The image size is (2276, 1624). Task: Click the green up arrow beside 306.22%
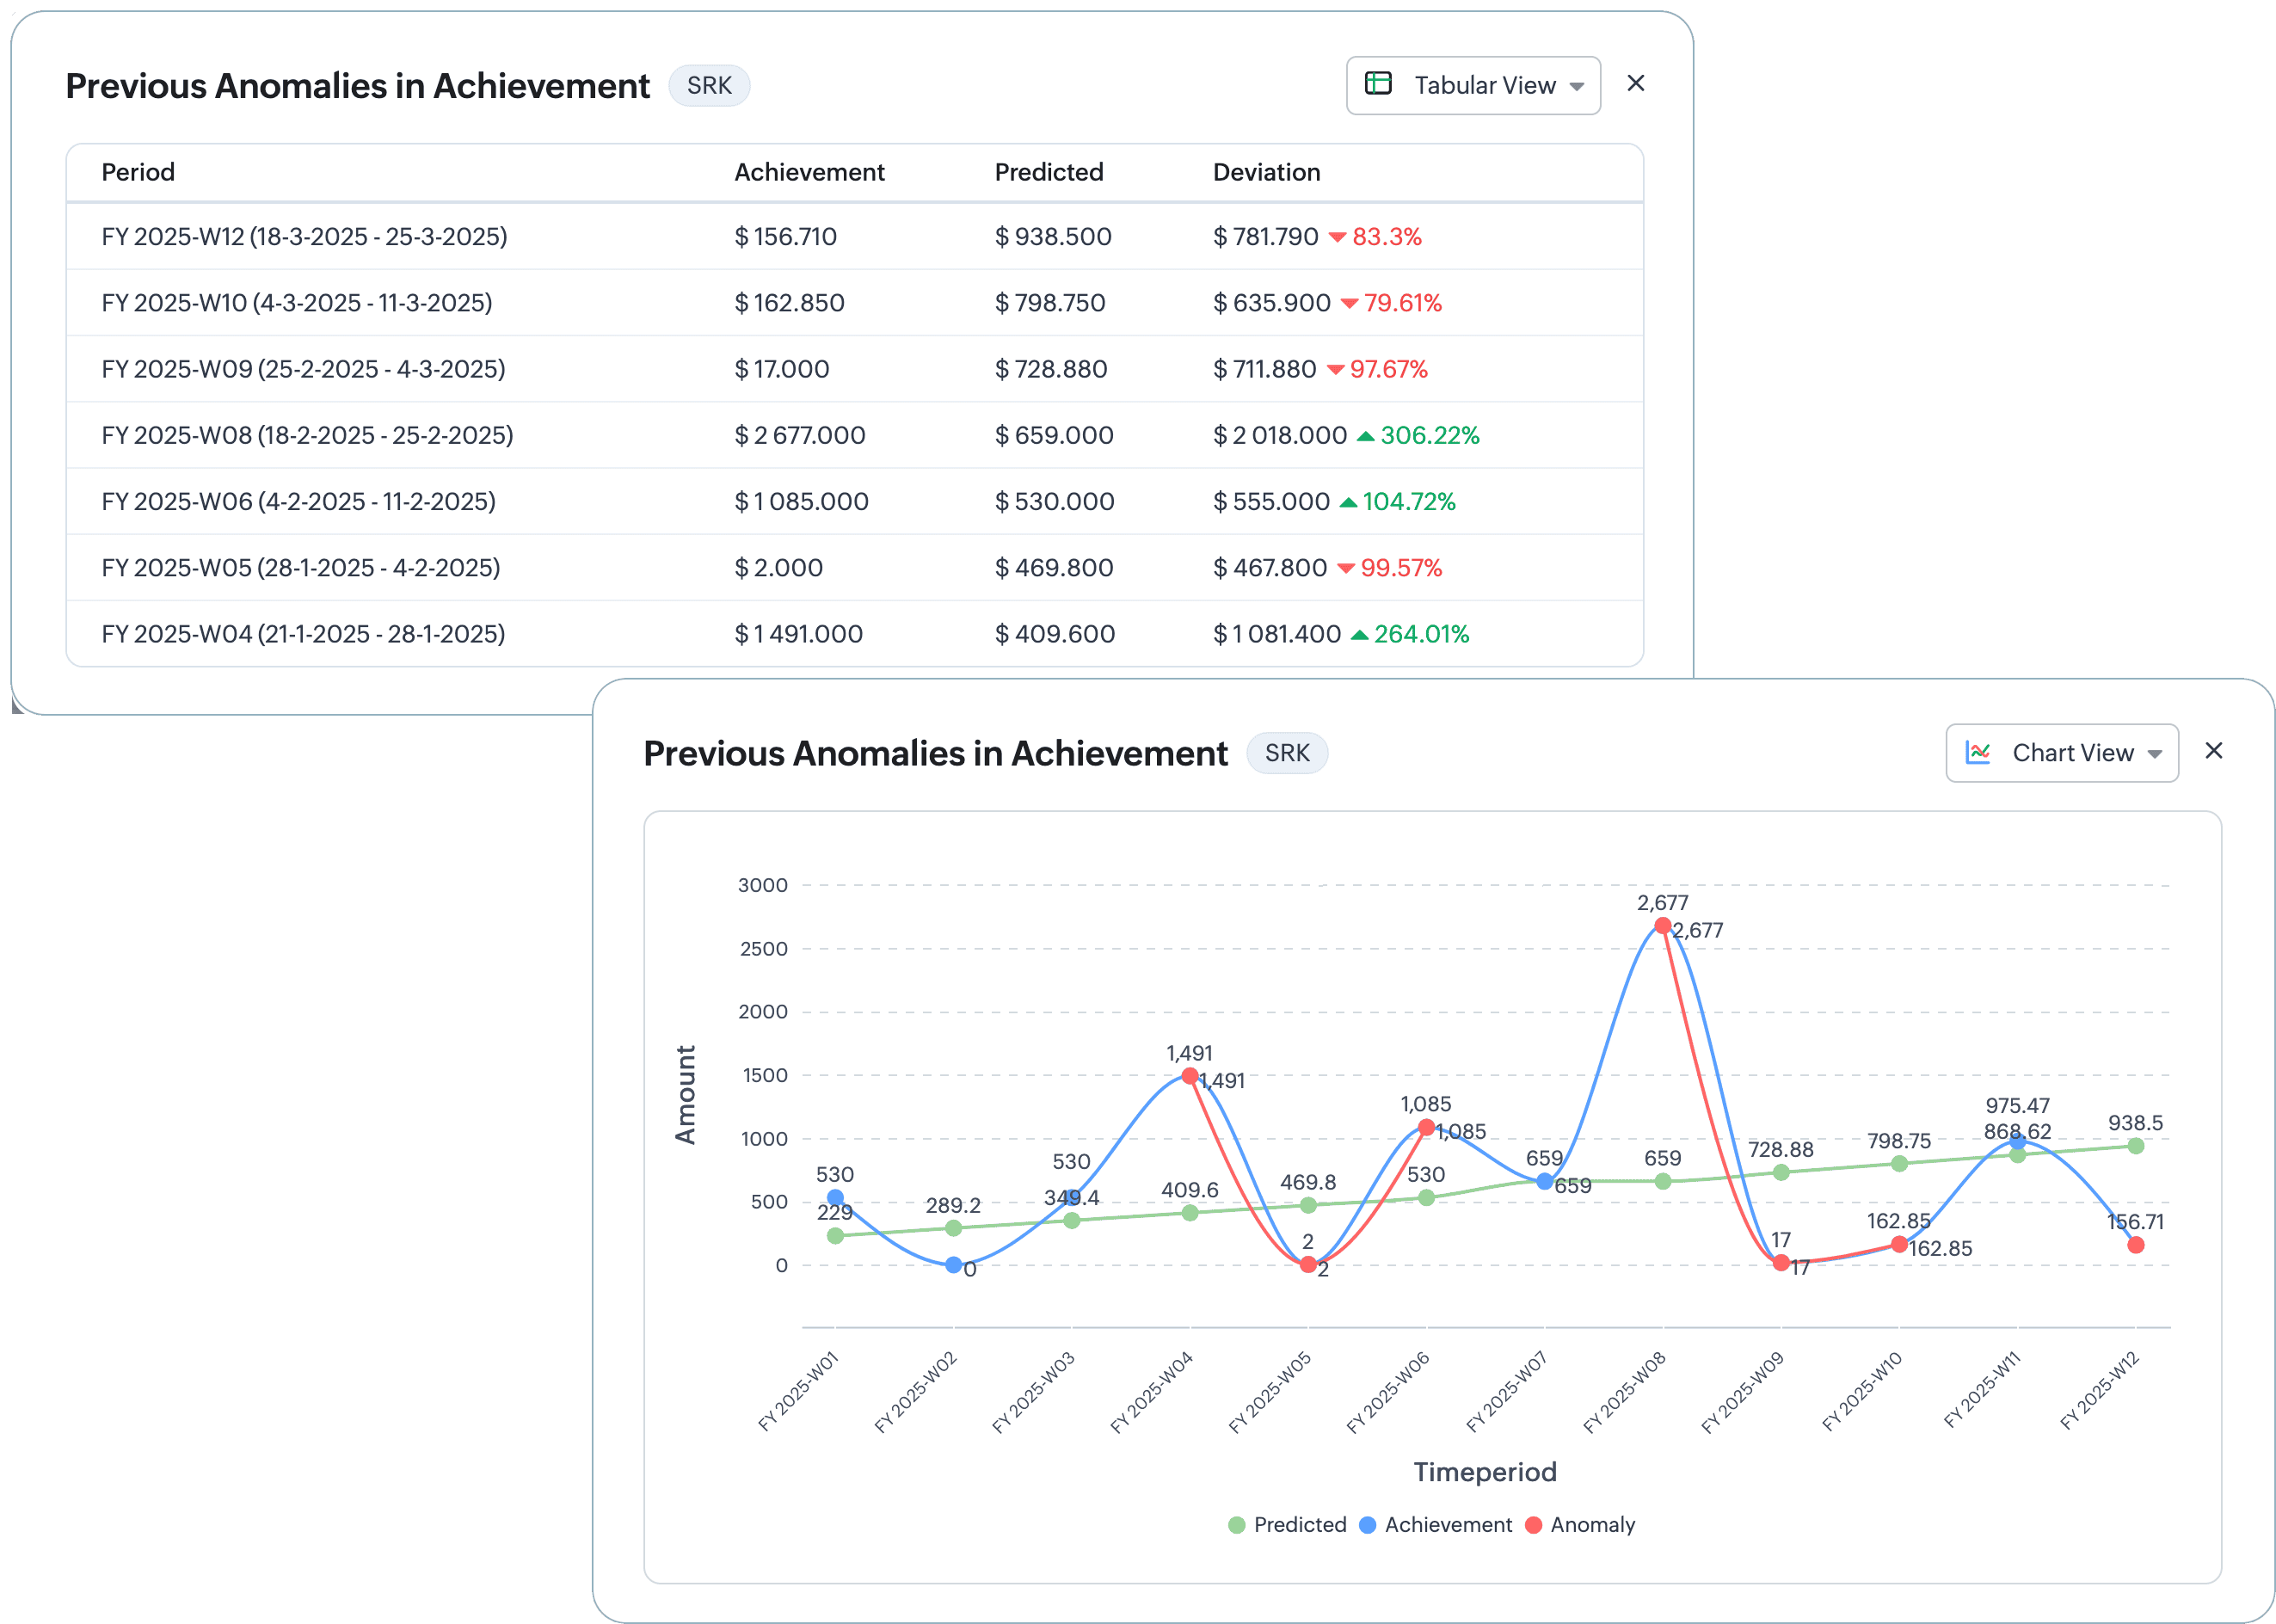[x=1365, y=436]
